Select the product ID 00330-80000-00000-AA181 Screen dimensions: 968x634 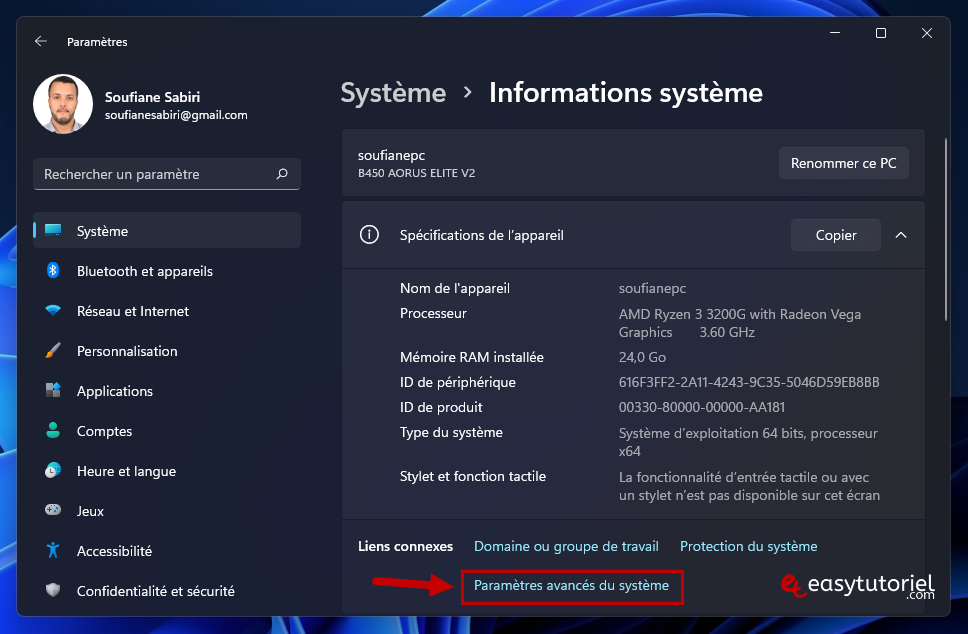pyautogui.click(x=702, y=407)
